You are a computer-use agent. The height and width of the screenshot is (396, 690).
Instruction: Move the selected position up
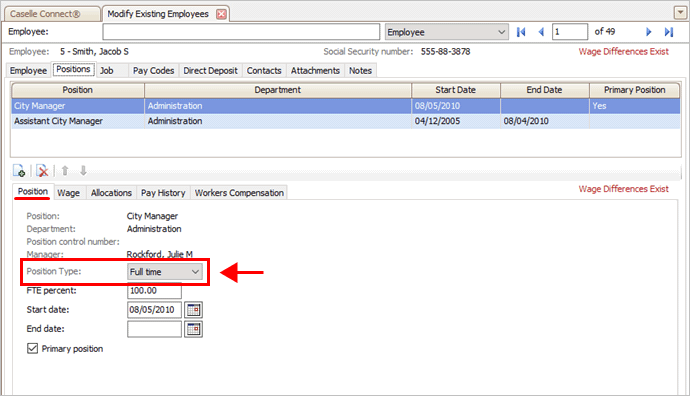coord(65,171)
